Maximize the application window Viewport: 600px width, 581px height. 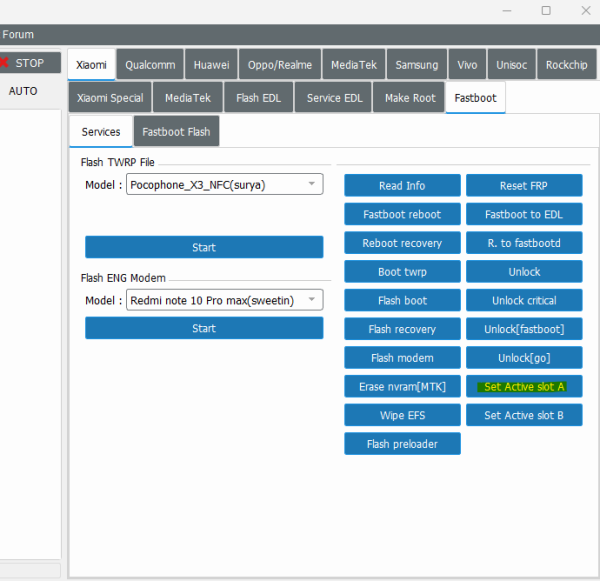pyautogui.click(x=546, y=11)
